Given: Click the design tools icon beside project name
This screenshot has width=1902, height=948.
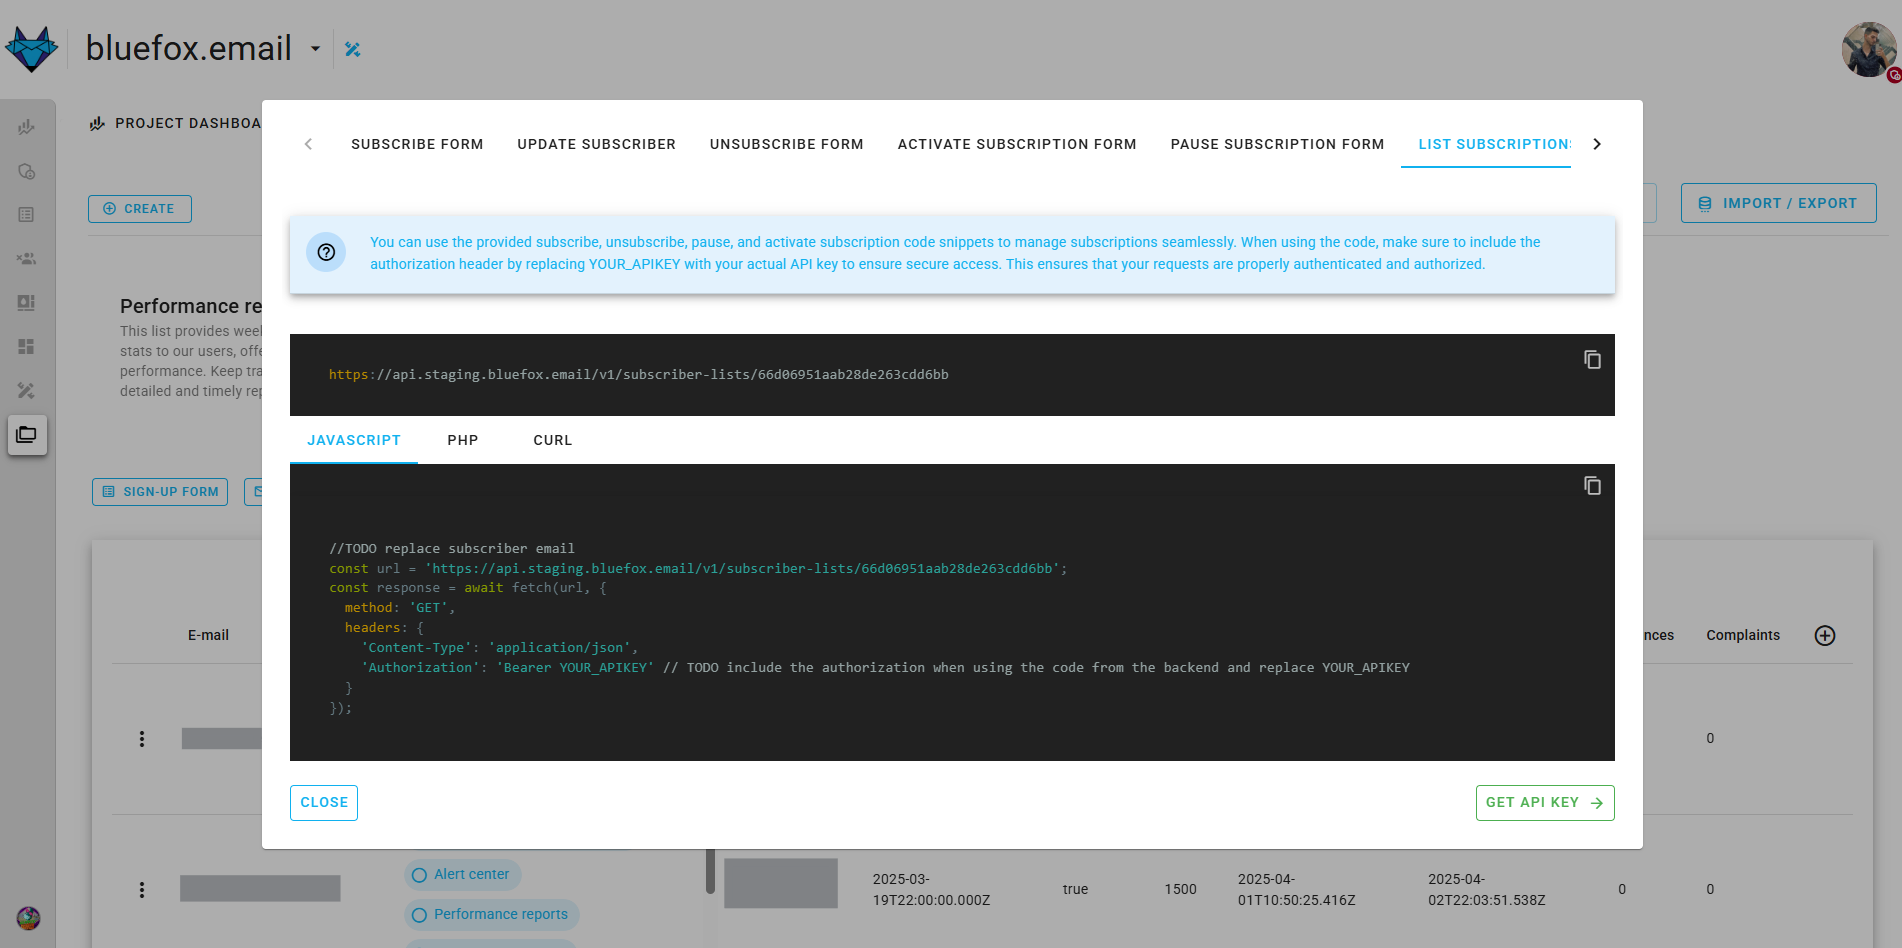Looking at the screenshot, I should coord(353,49).
